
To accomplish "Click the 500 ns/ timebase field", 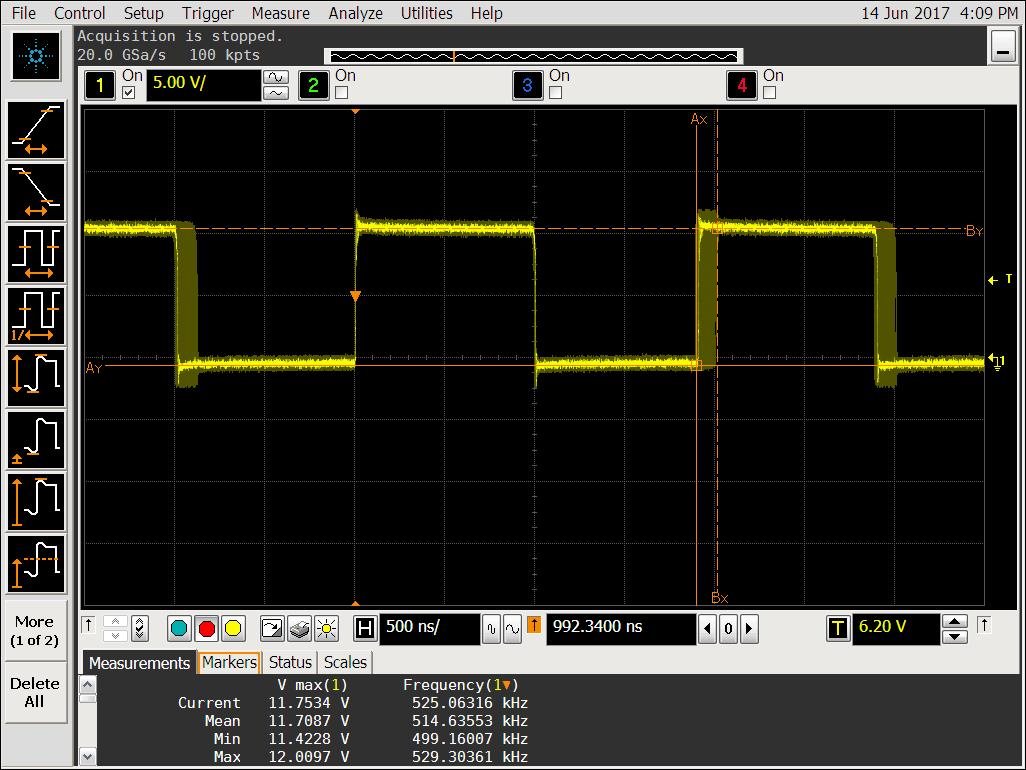I will click(x=430, y=629).
